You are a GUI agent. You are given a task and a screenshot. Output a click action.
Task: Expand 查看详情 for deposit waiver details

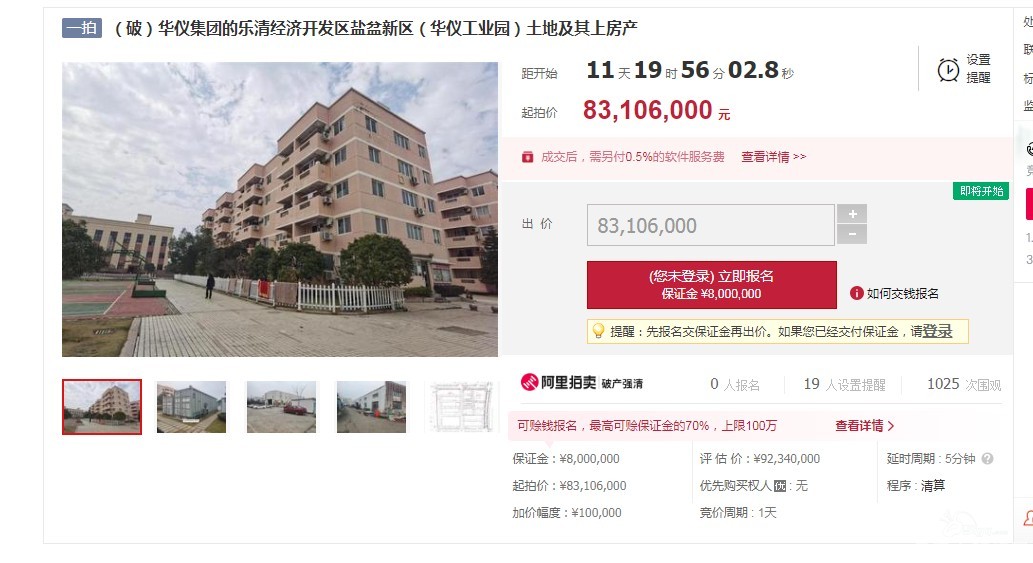864,426
